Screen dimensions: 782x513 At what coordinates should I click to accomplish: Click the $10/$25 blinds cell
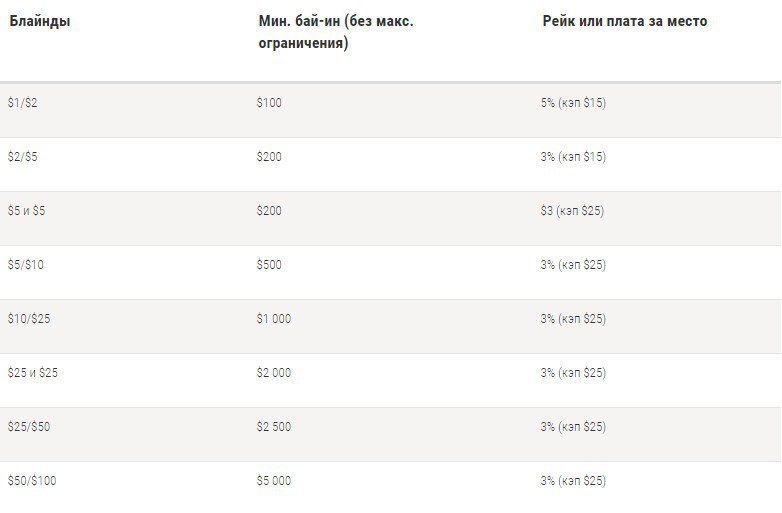click(x=29, y=319)
